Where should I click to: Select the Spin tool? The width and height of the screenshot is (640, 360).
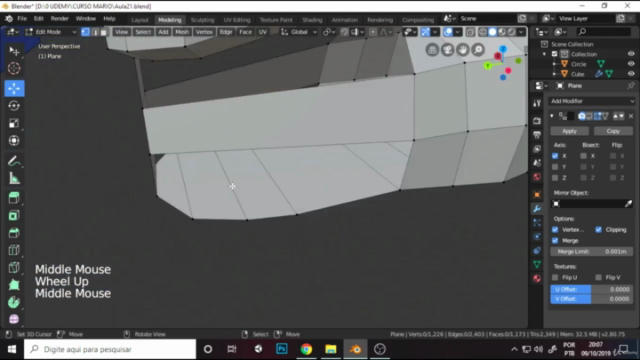pos(14,302)
